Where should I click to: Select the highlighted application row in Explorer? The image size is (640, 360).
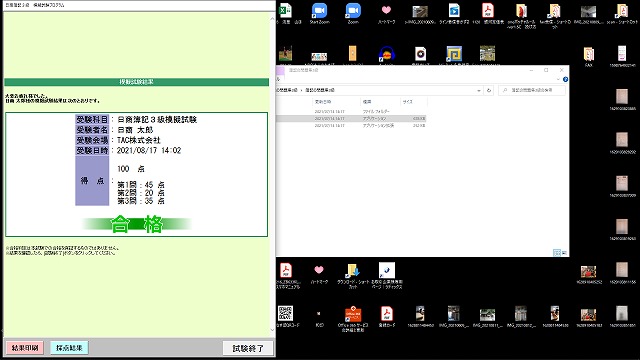[x=351, y=118]
